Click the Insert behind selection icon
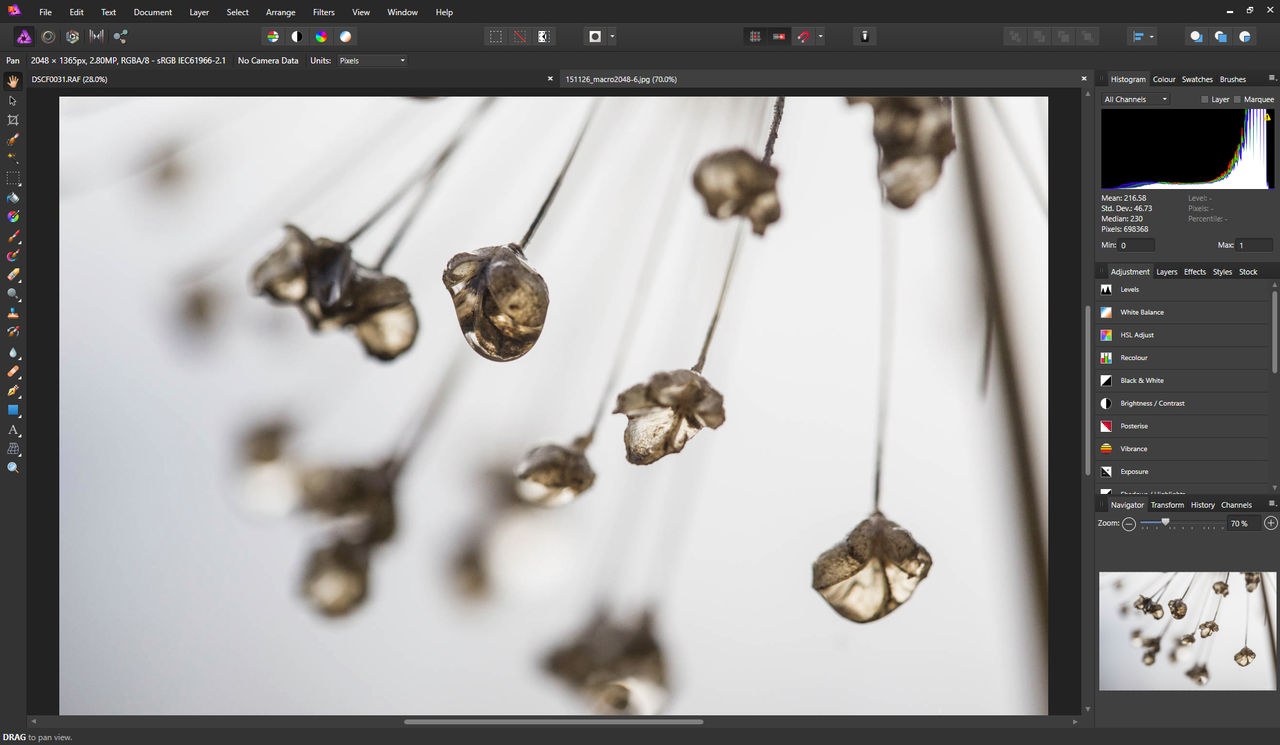The height and width of the screenshot is (745, 1280). pyautogui.click(x=1195, y=36)
